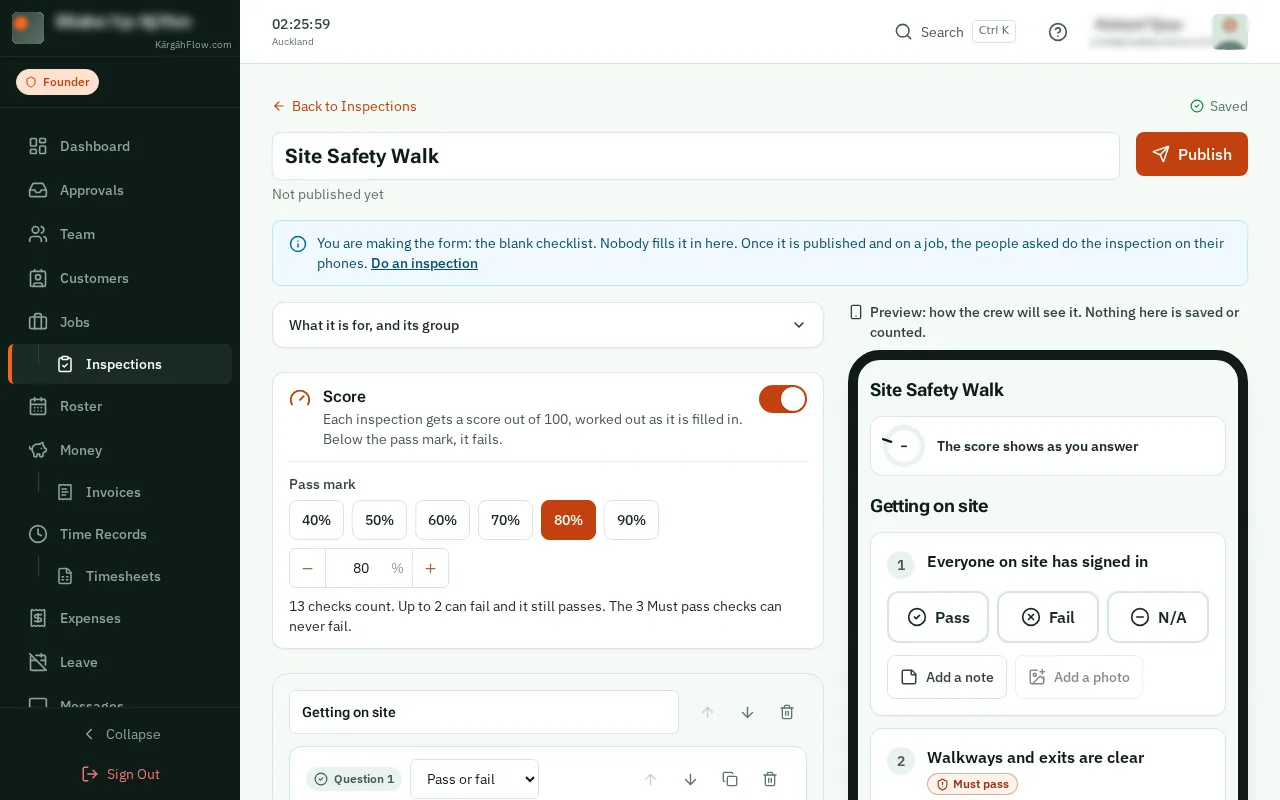
Task: Click the Dashboard grid icon
Action: [38, 146]
